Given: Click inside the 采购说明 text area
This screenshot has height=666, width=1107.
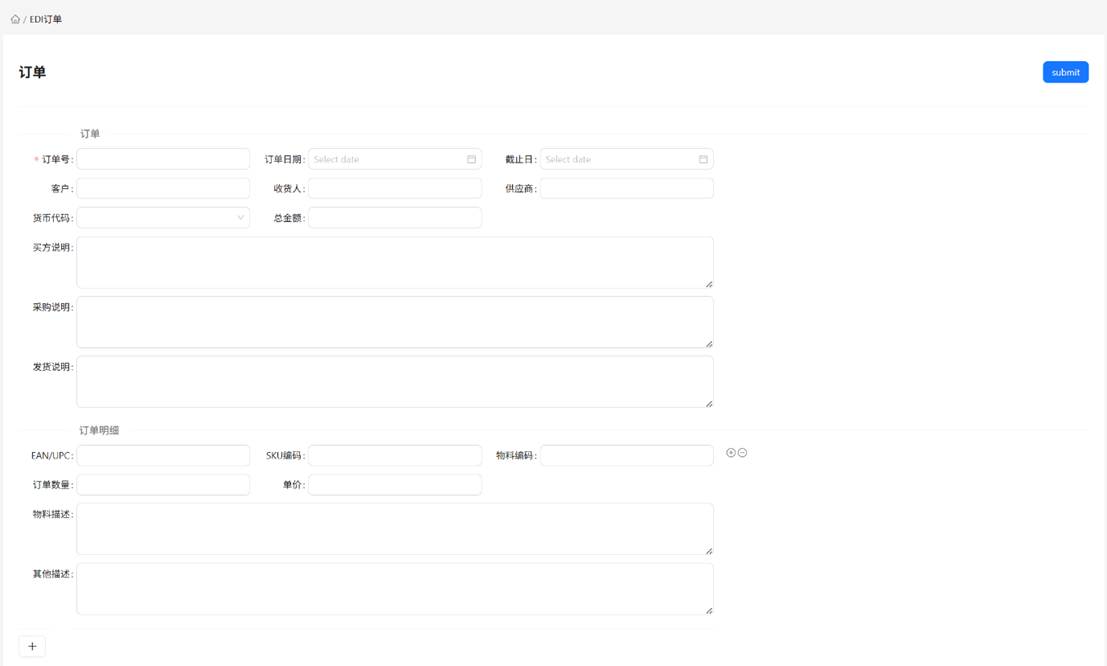Looking at the screenshot, I should click(x=395, y=322).
